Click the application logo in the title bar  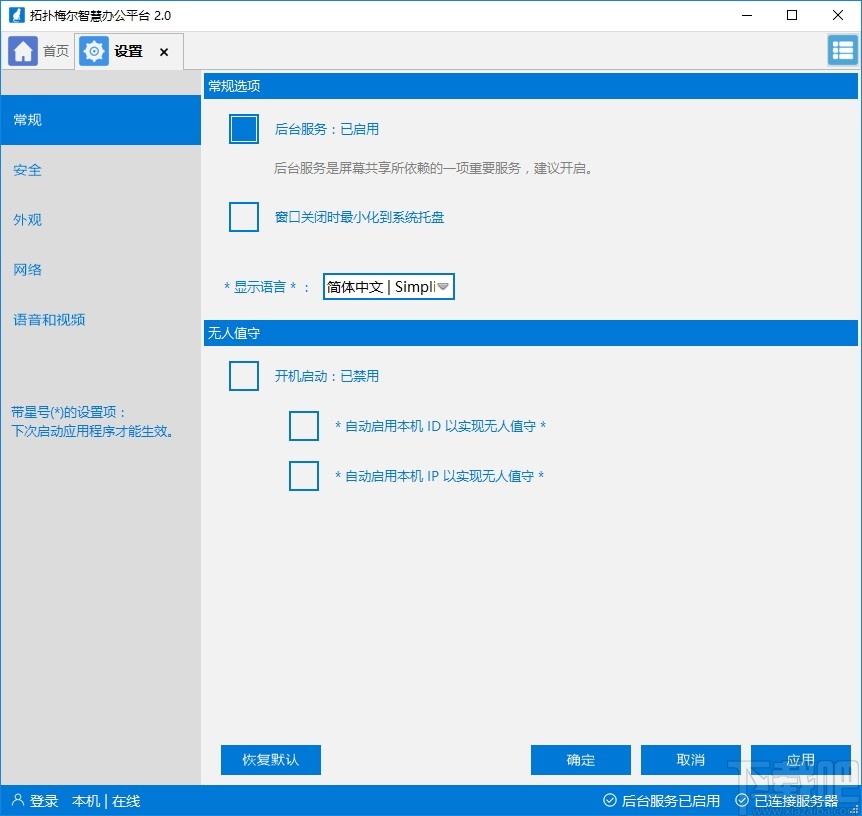[x=18, y=15]
